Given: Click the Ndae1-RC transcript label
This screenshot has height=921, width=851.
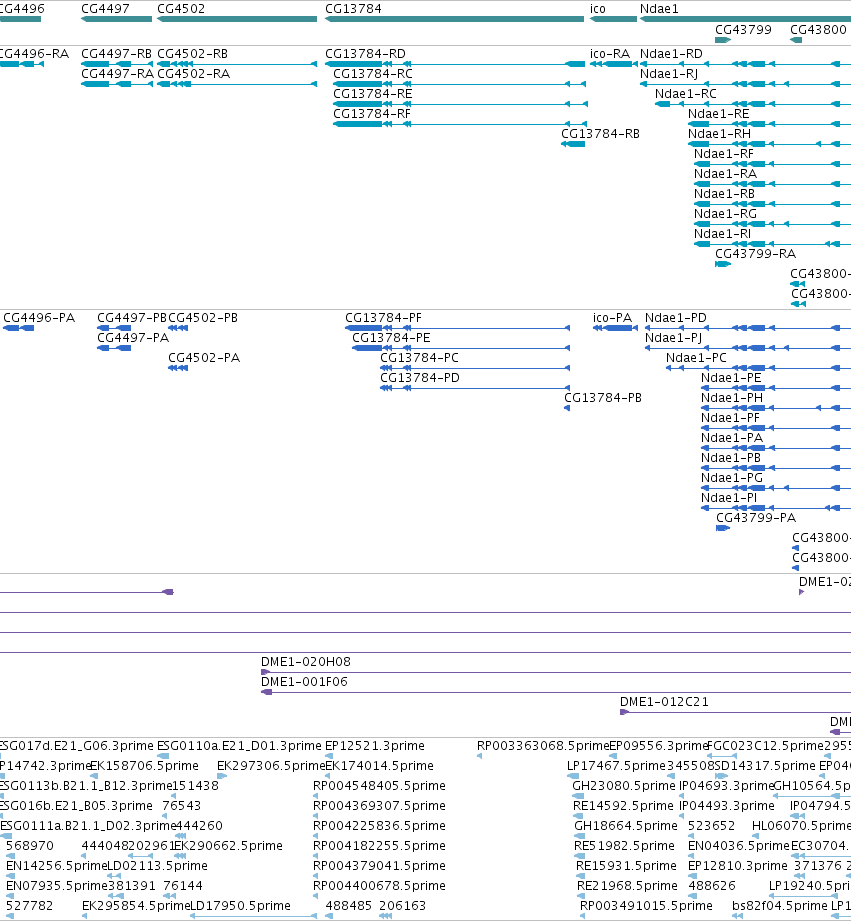Looking at the screenshot, I should point(686,93).
